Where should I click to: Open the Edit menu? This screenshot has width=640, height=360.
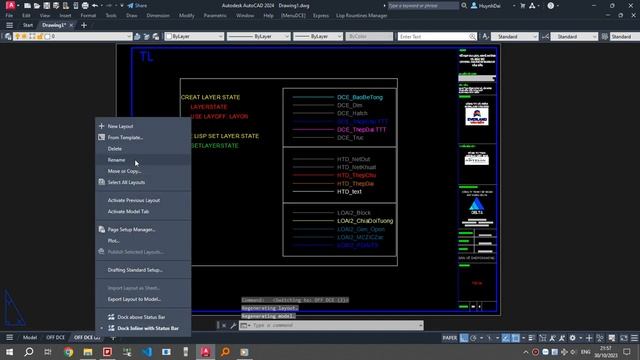pyautogui.click(x=26, y=16)
